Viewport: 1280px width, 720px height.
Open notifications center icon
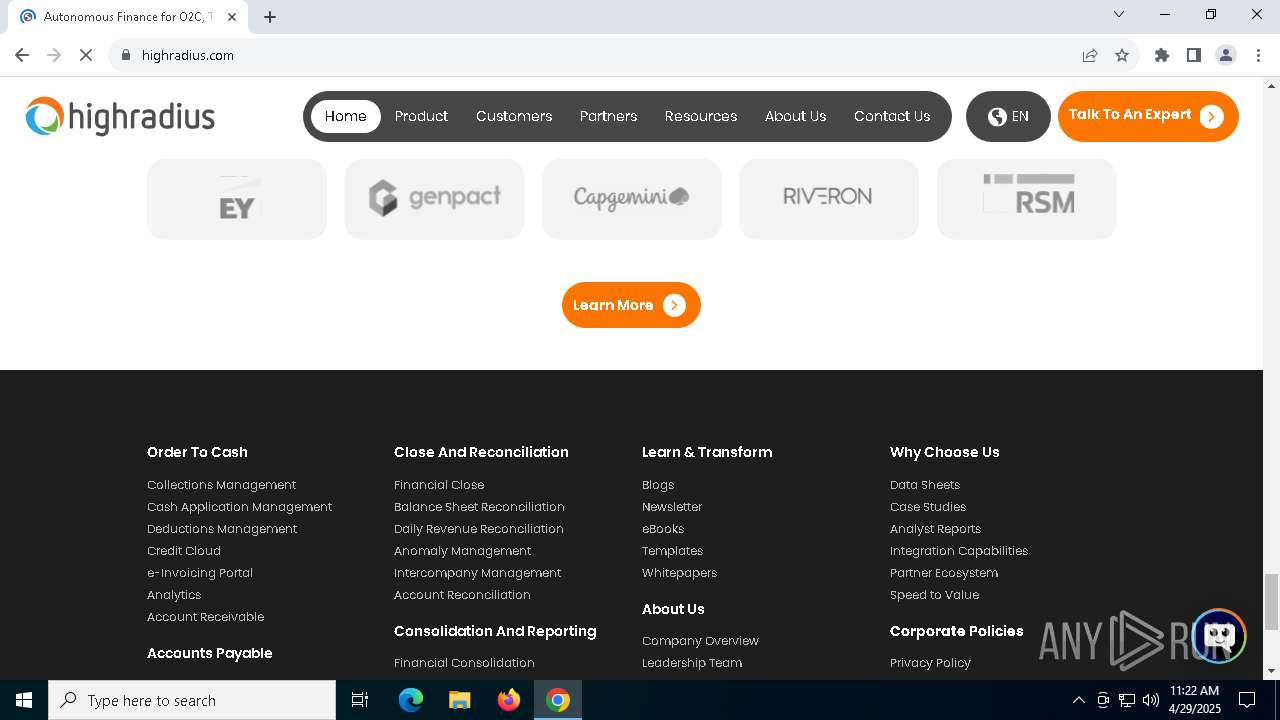[x=1247, y=700]
